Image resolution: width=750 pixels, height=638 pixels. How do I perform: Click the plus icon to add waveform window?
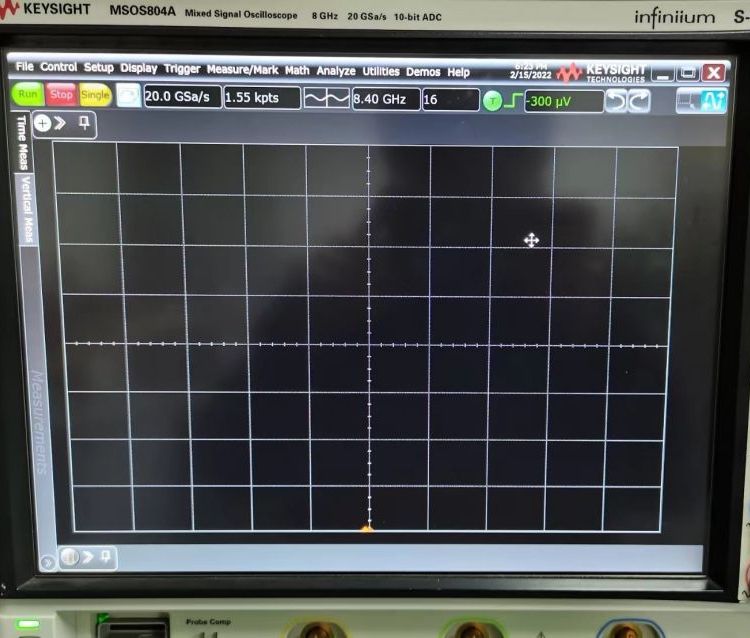[43, 123]
